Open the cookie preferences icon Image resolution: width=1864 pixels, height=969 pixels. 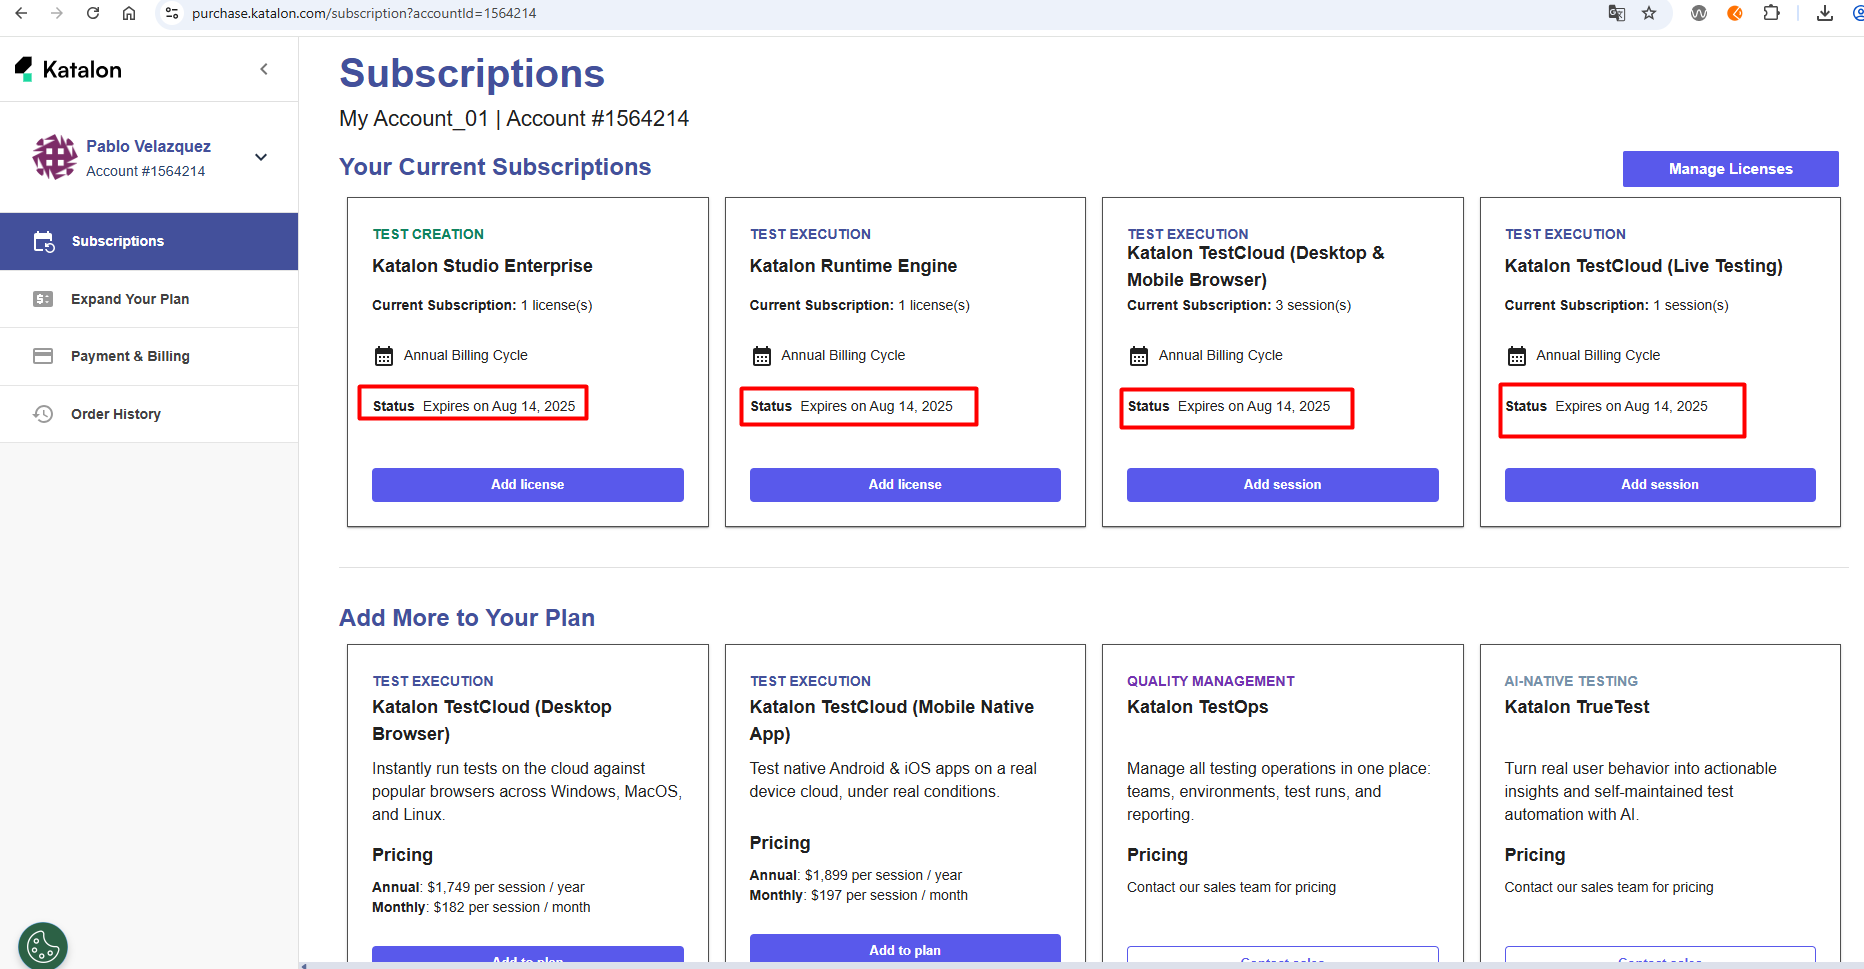43,945
